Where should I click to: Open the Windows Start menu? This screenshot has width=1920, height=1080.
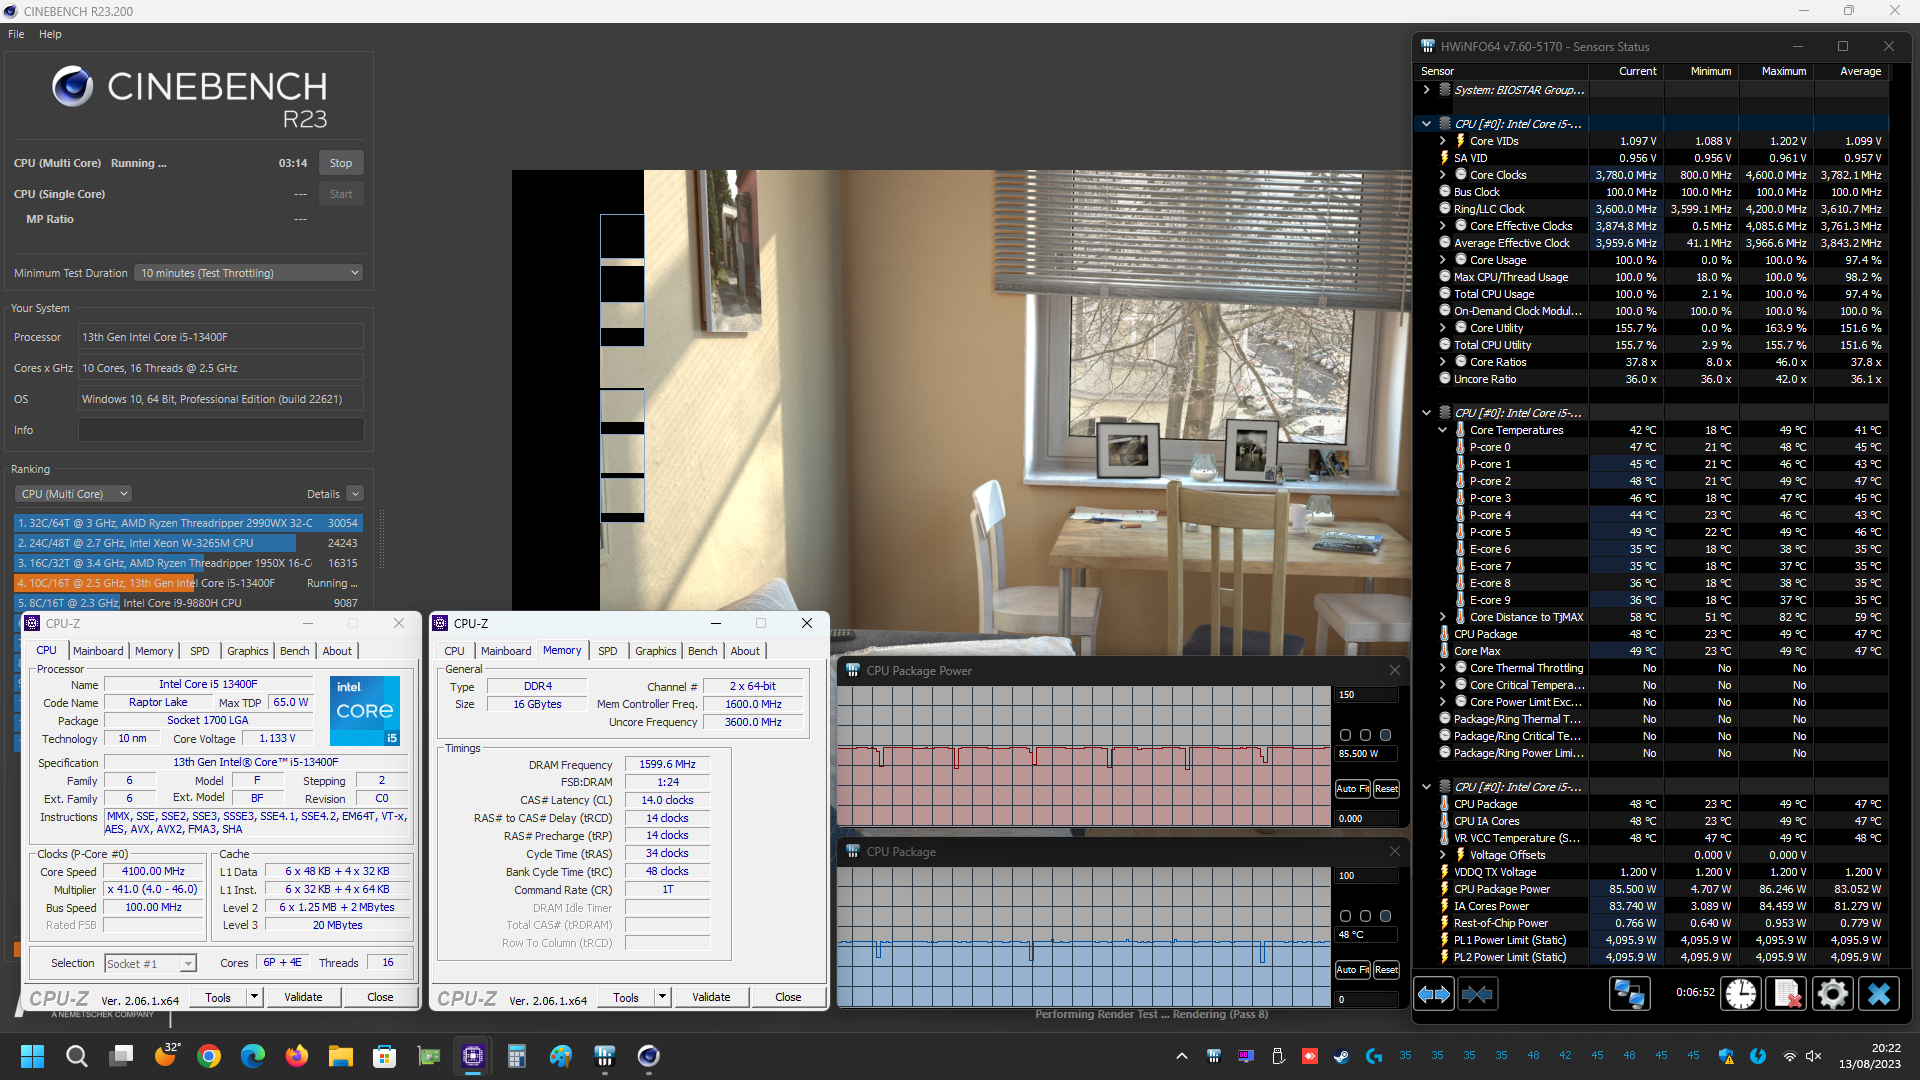[32, 1056]
